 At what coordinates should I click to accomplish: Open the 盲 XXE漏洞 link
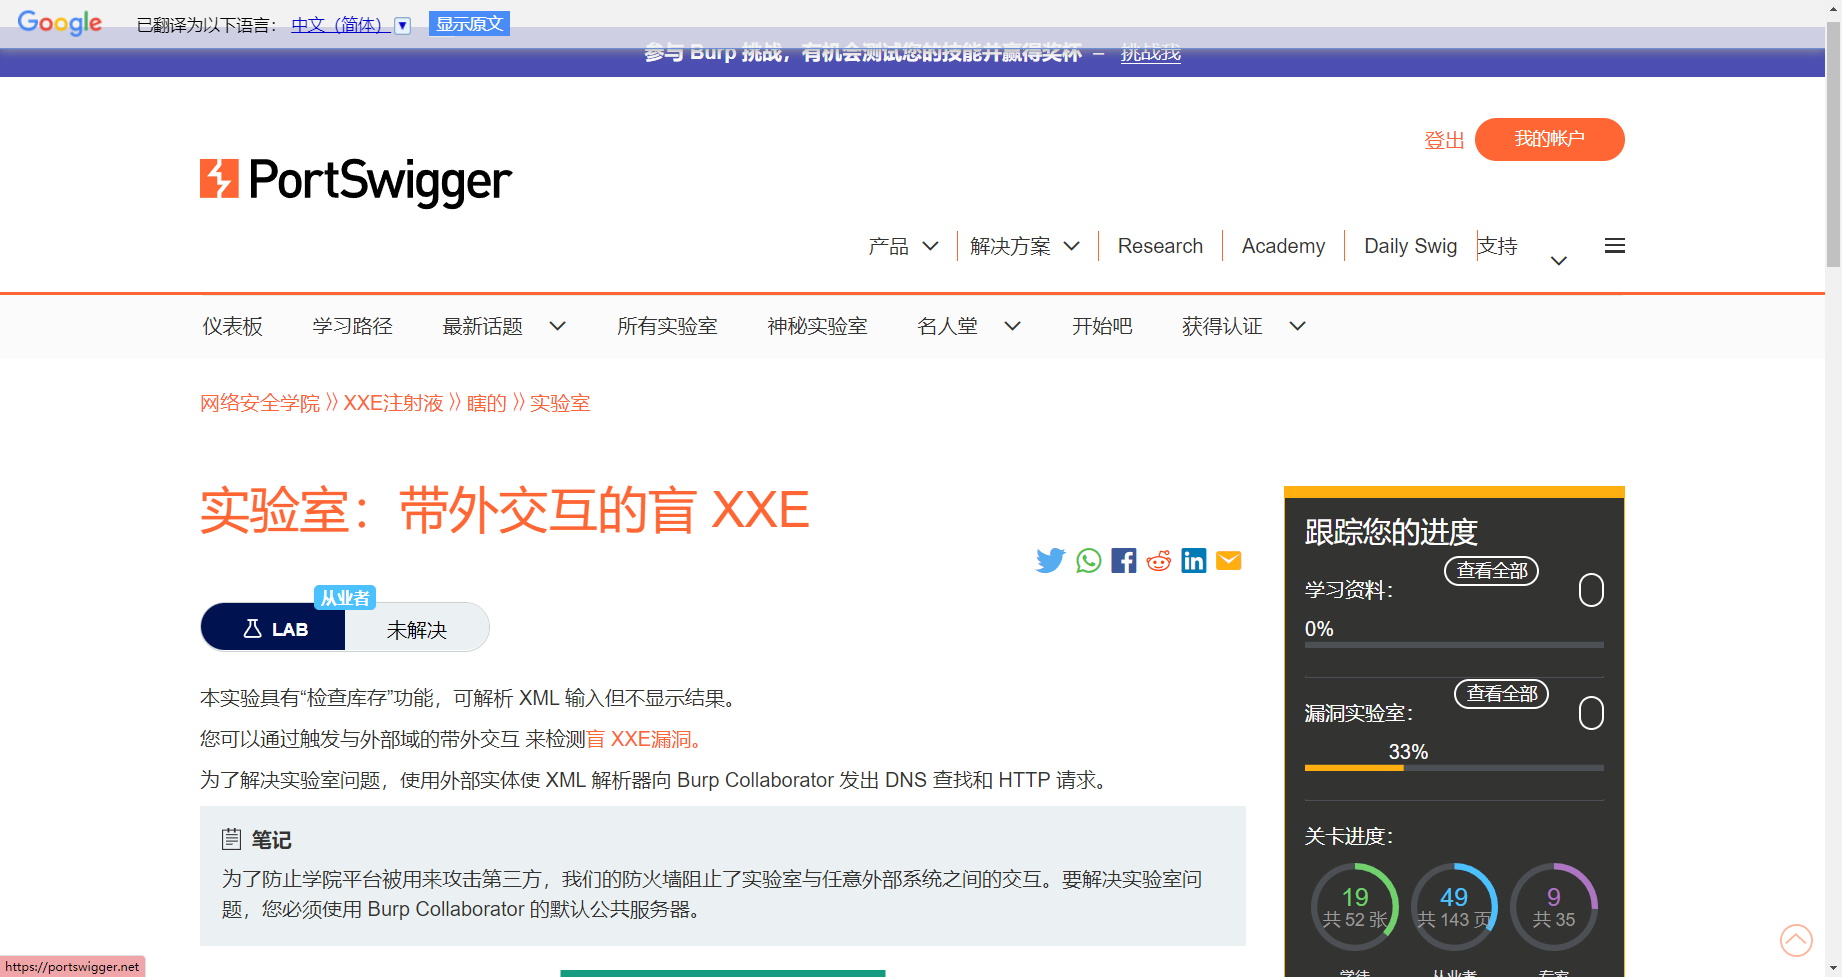coord(645,739)
